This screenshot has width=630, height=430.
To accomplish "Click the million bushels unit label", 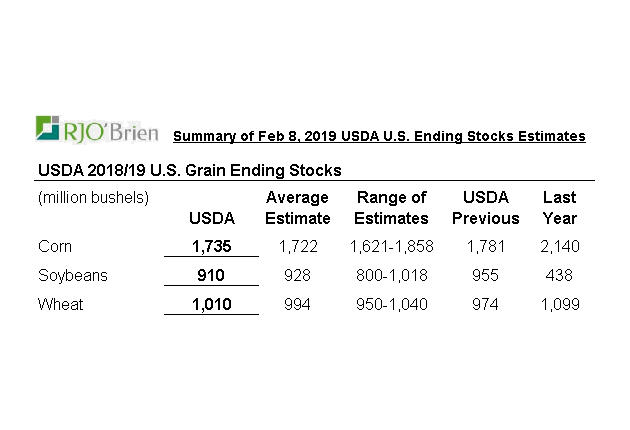I will click(x=93, y=198).
